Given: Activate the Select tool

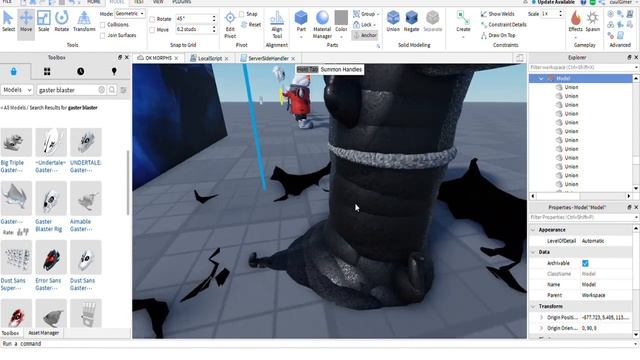Looking at the screenshot, I should click(x=8, y=22).
